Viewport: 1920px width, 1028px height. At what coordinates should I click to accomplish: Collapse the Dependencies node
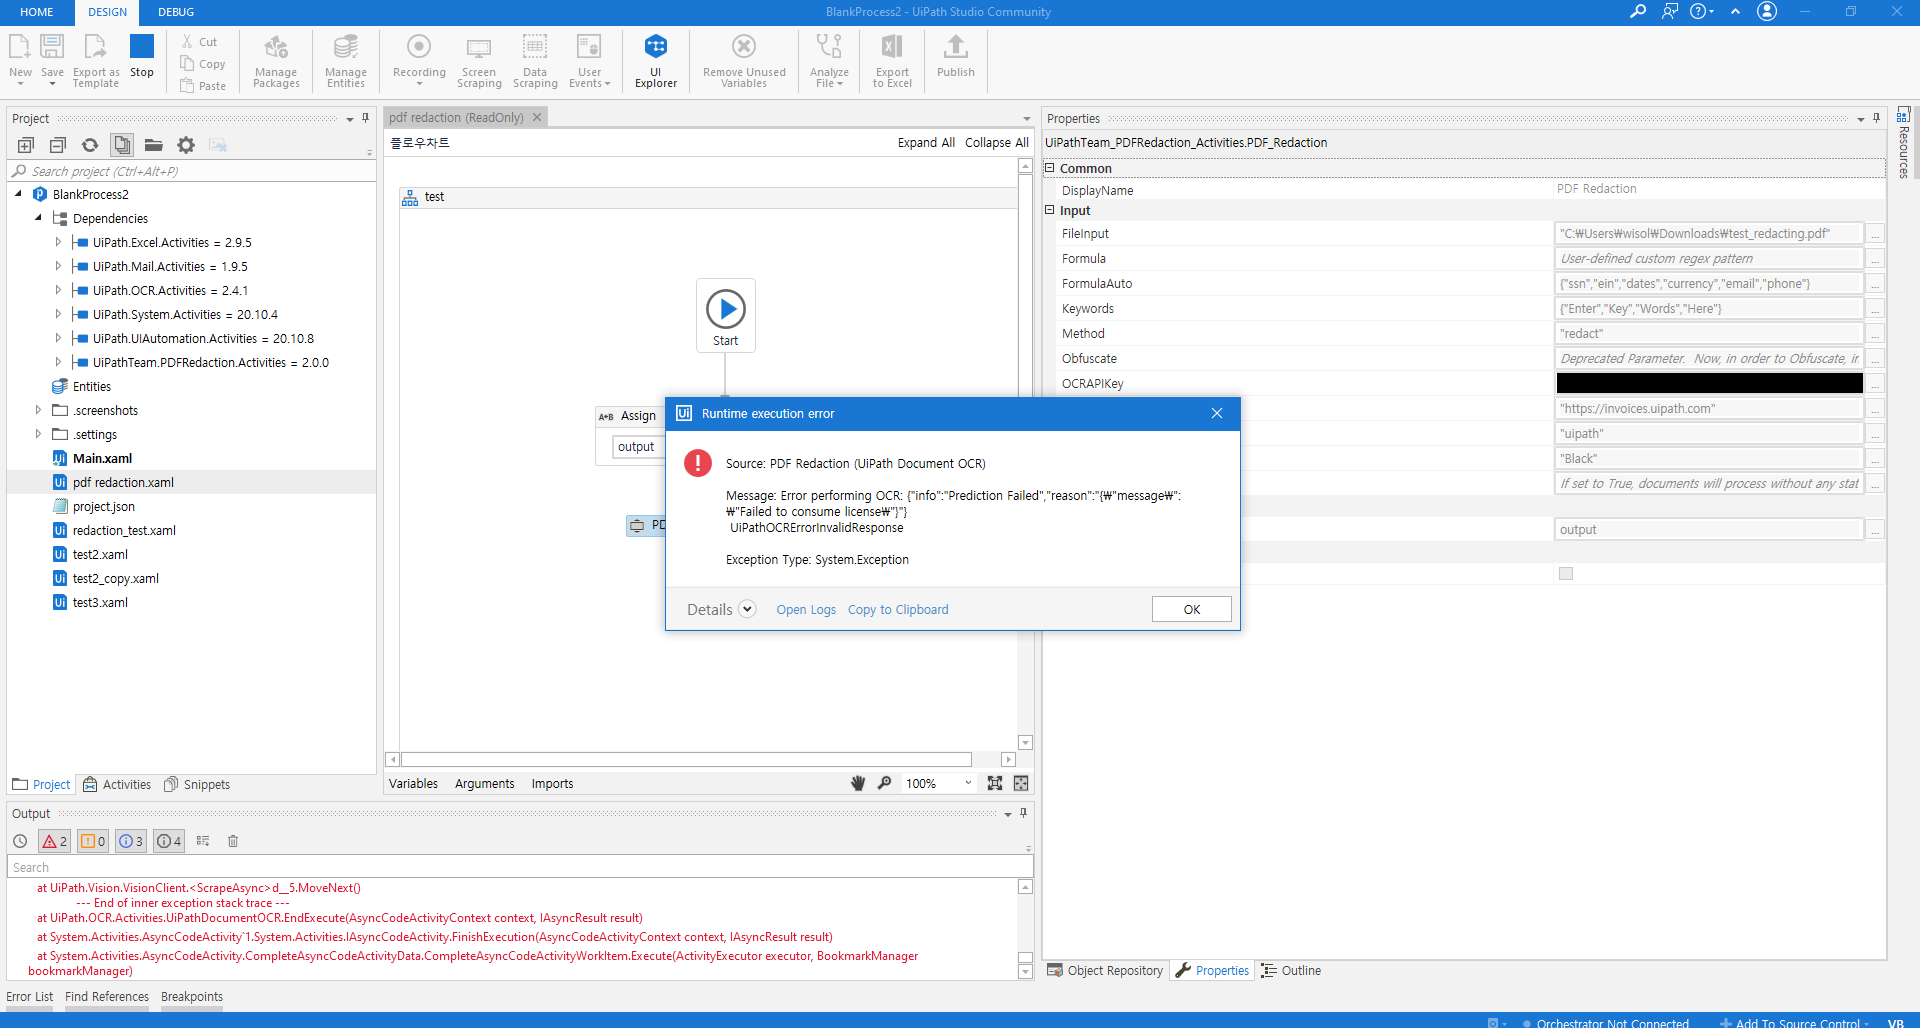click(x=38, y=218)
